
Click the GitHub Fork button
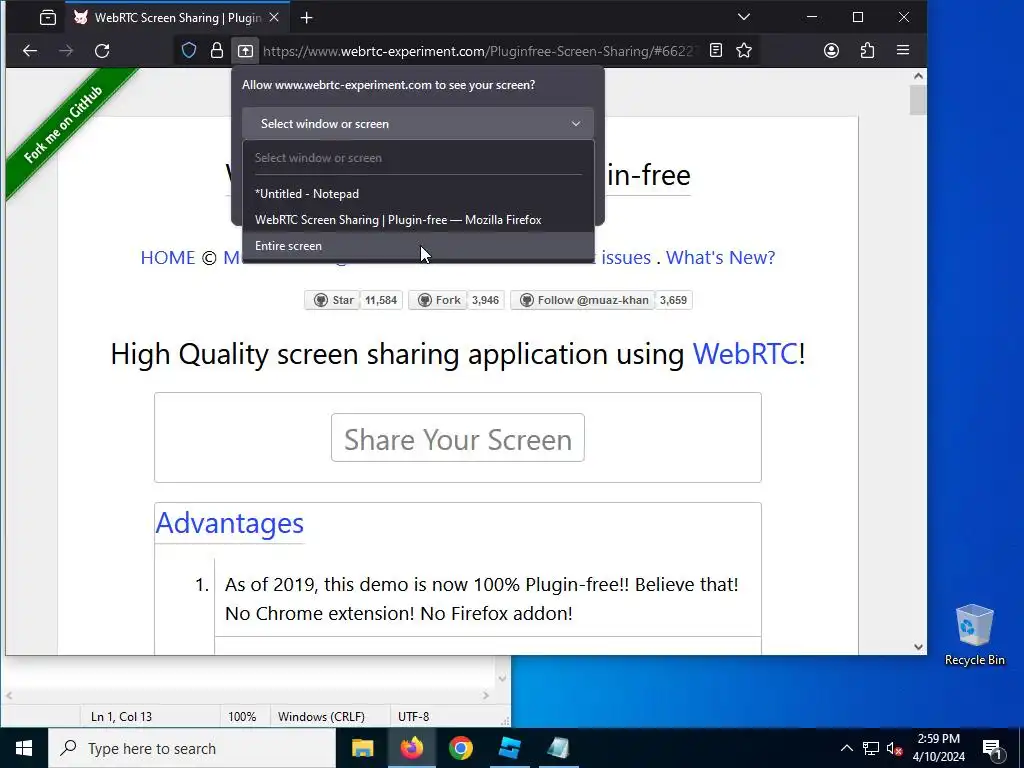point(438,300)
